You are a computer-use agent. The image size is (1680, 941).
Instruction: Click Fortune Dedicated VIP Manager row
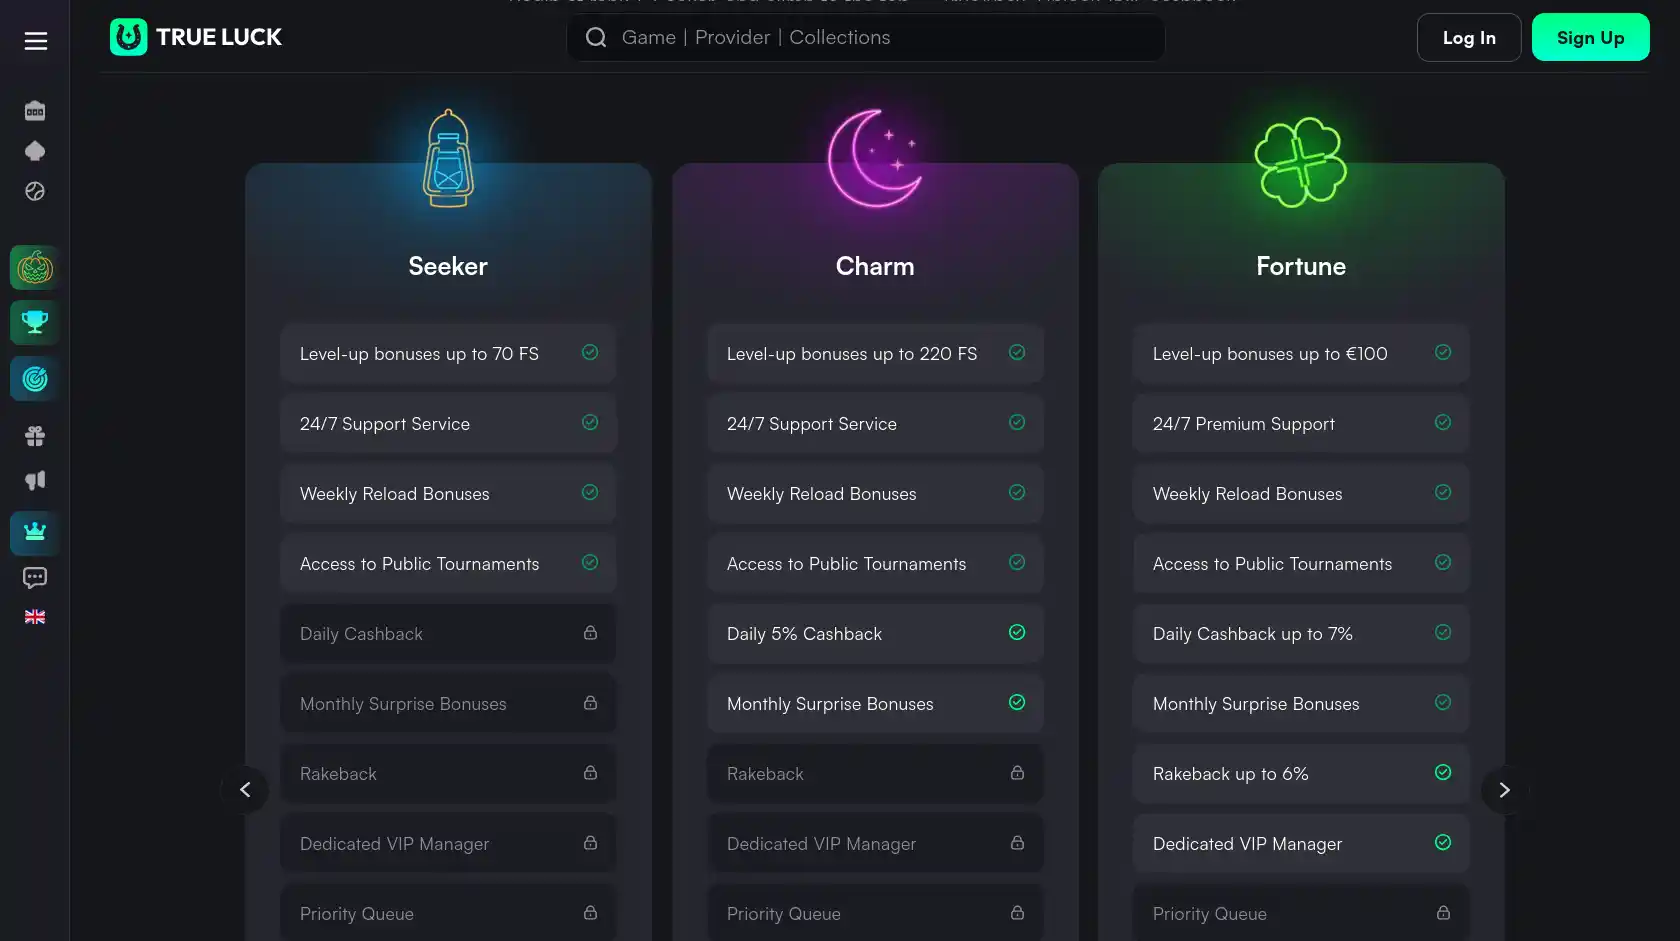click(x=1301, y=843)
